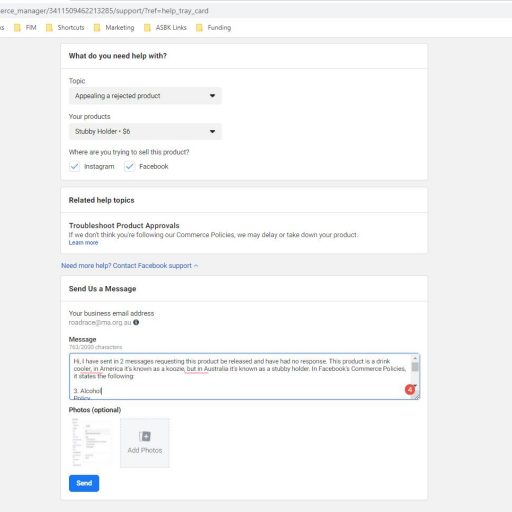The height and width of the screenshot is (512, 512).
Task: Click the Add Photos tile
Action: click(145, 443)
